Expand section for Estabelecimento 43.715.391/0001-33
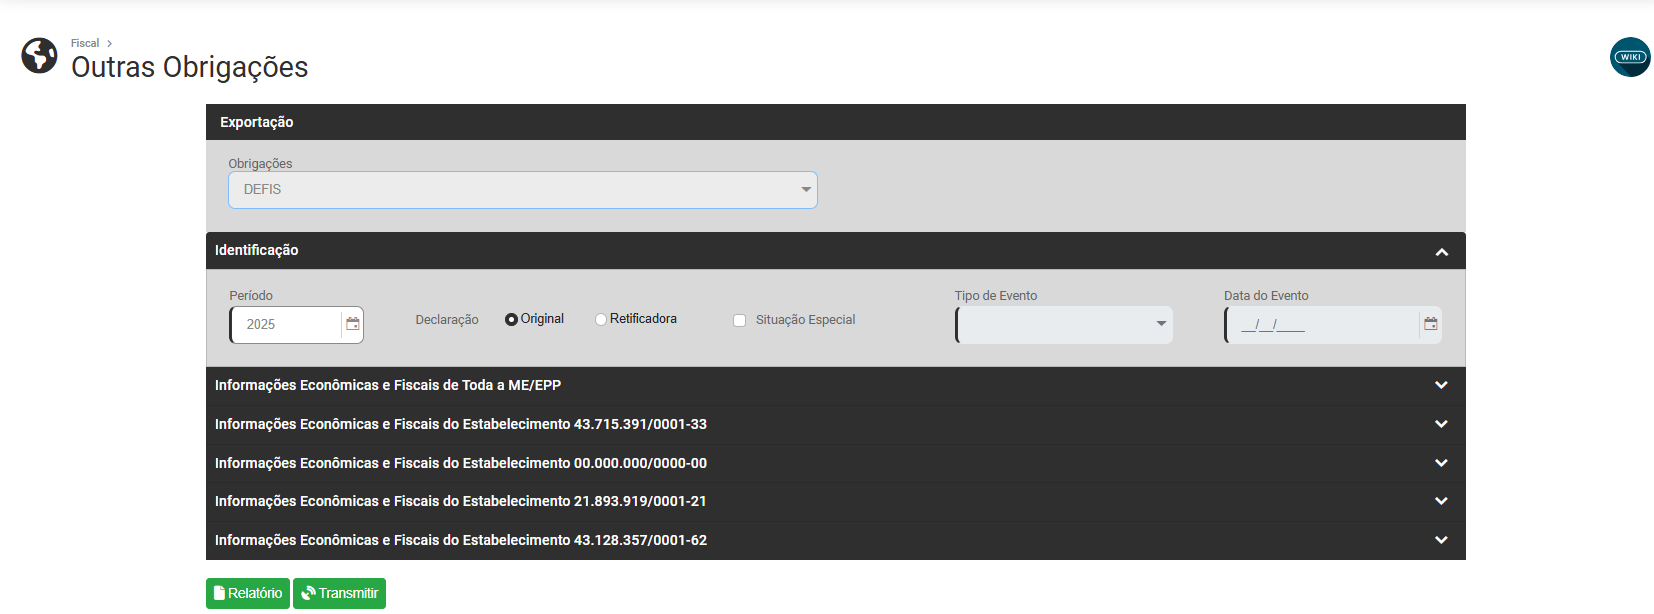Screen dimensions: 1654x614 pos(1440,425)
